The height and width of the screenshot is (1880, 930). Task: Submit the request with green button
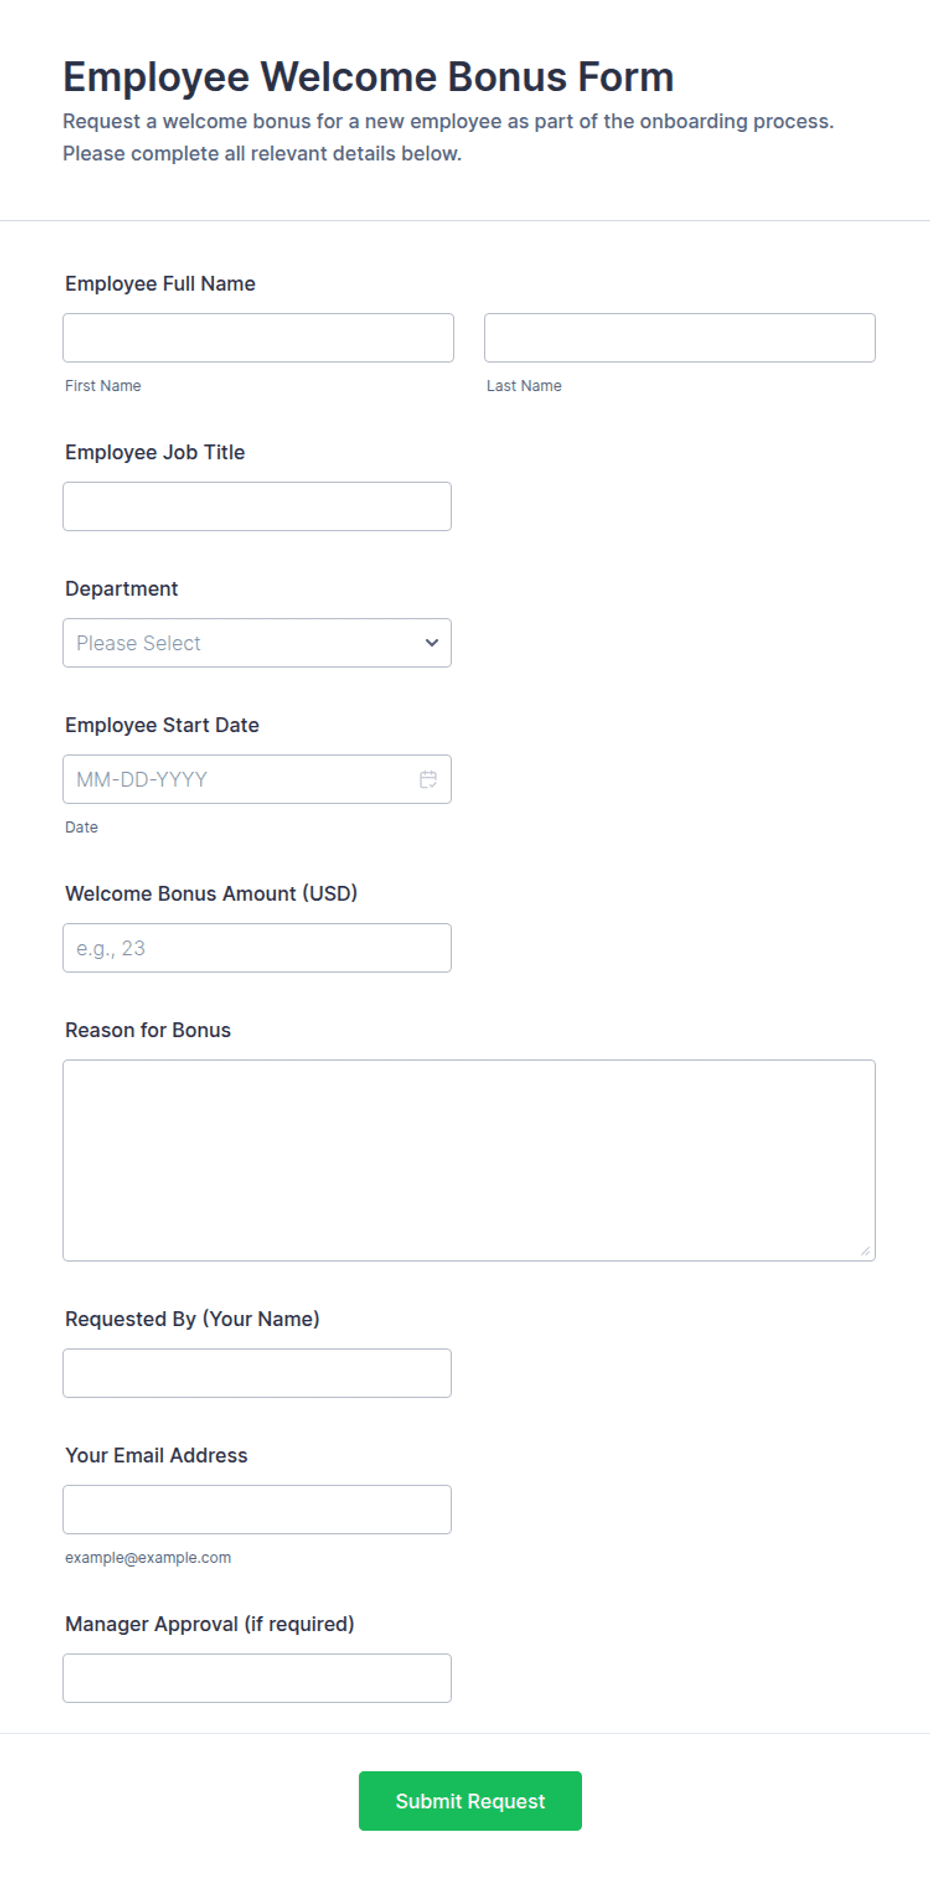(470, 1801)
